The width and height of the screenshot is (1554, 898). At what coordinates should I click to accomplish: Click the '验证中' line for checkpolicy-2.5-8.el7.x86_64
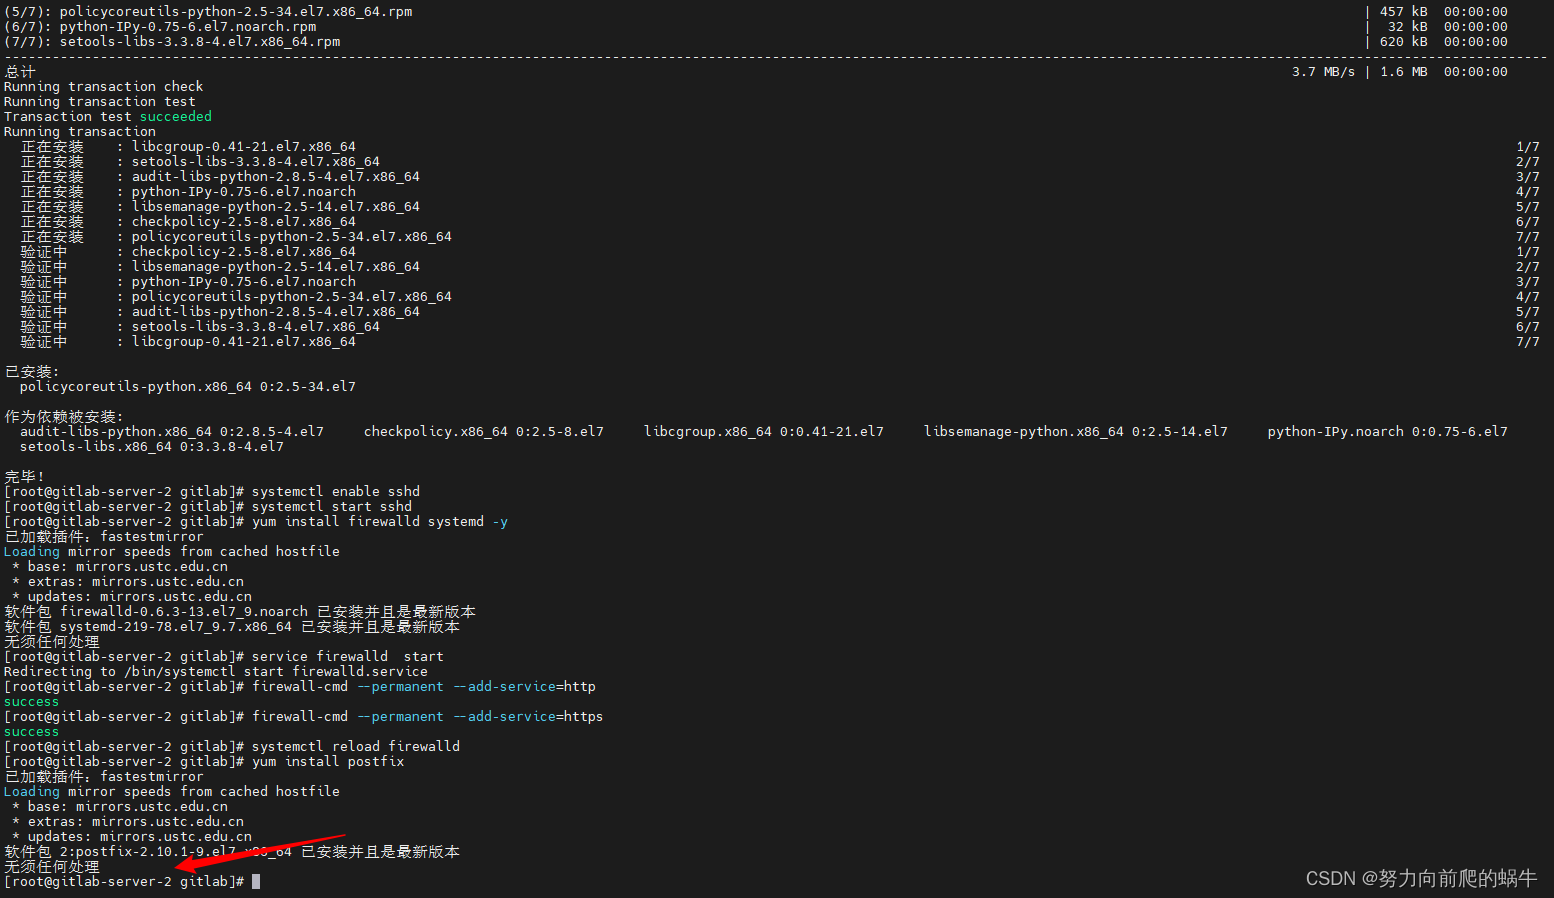(188, 252)
